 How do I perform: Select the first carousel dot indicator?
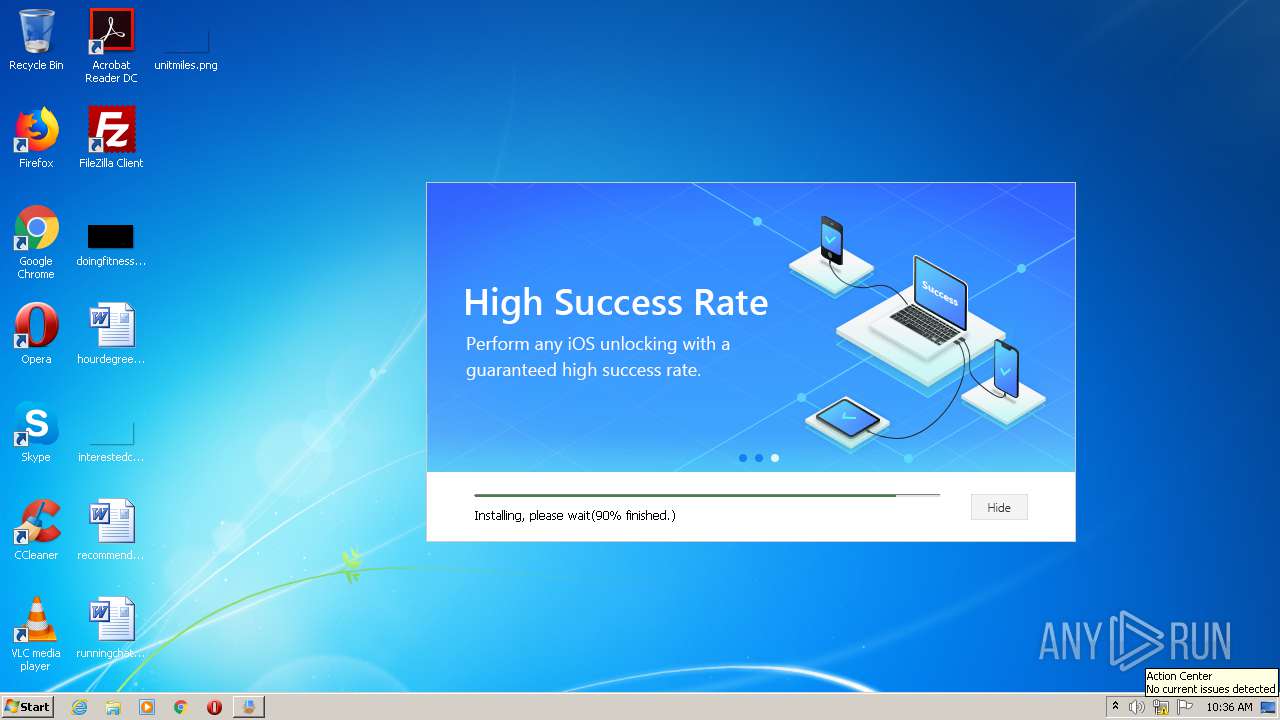tap(742, 458)
